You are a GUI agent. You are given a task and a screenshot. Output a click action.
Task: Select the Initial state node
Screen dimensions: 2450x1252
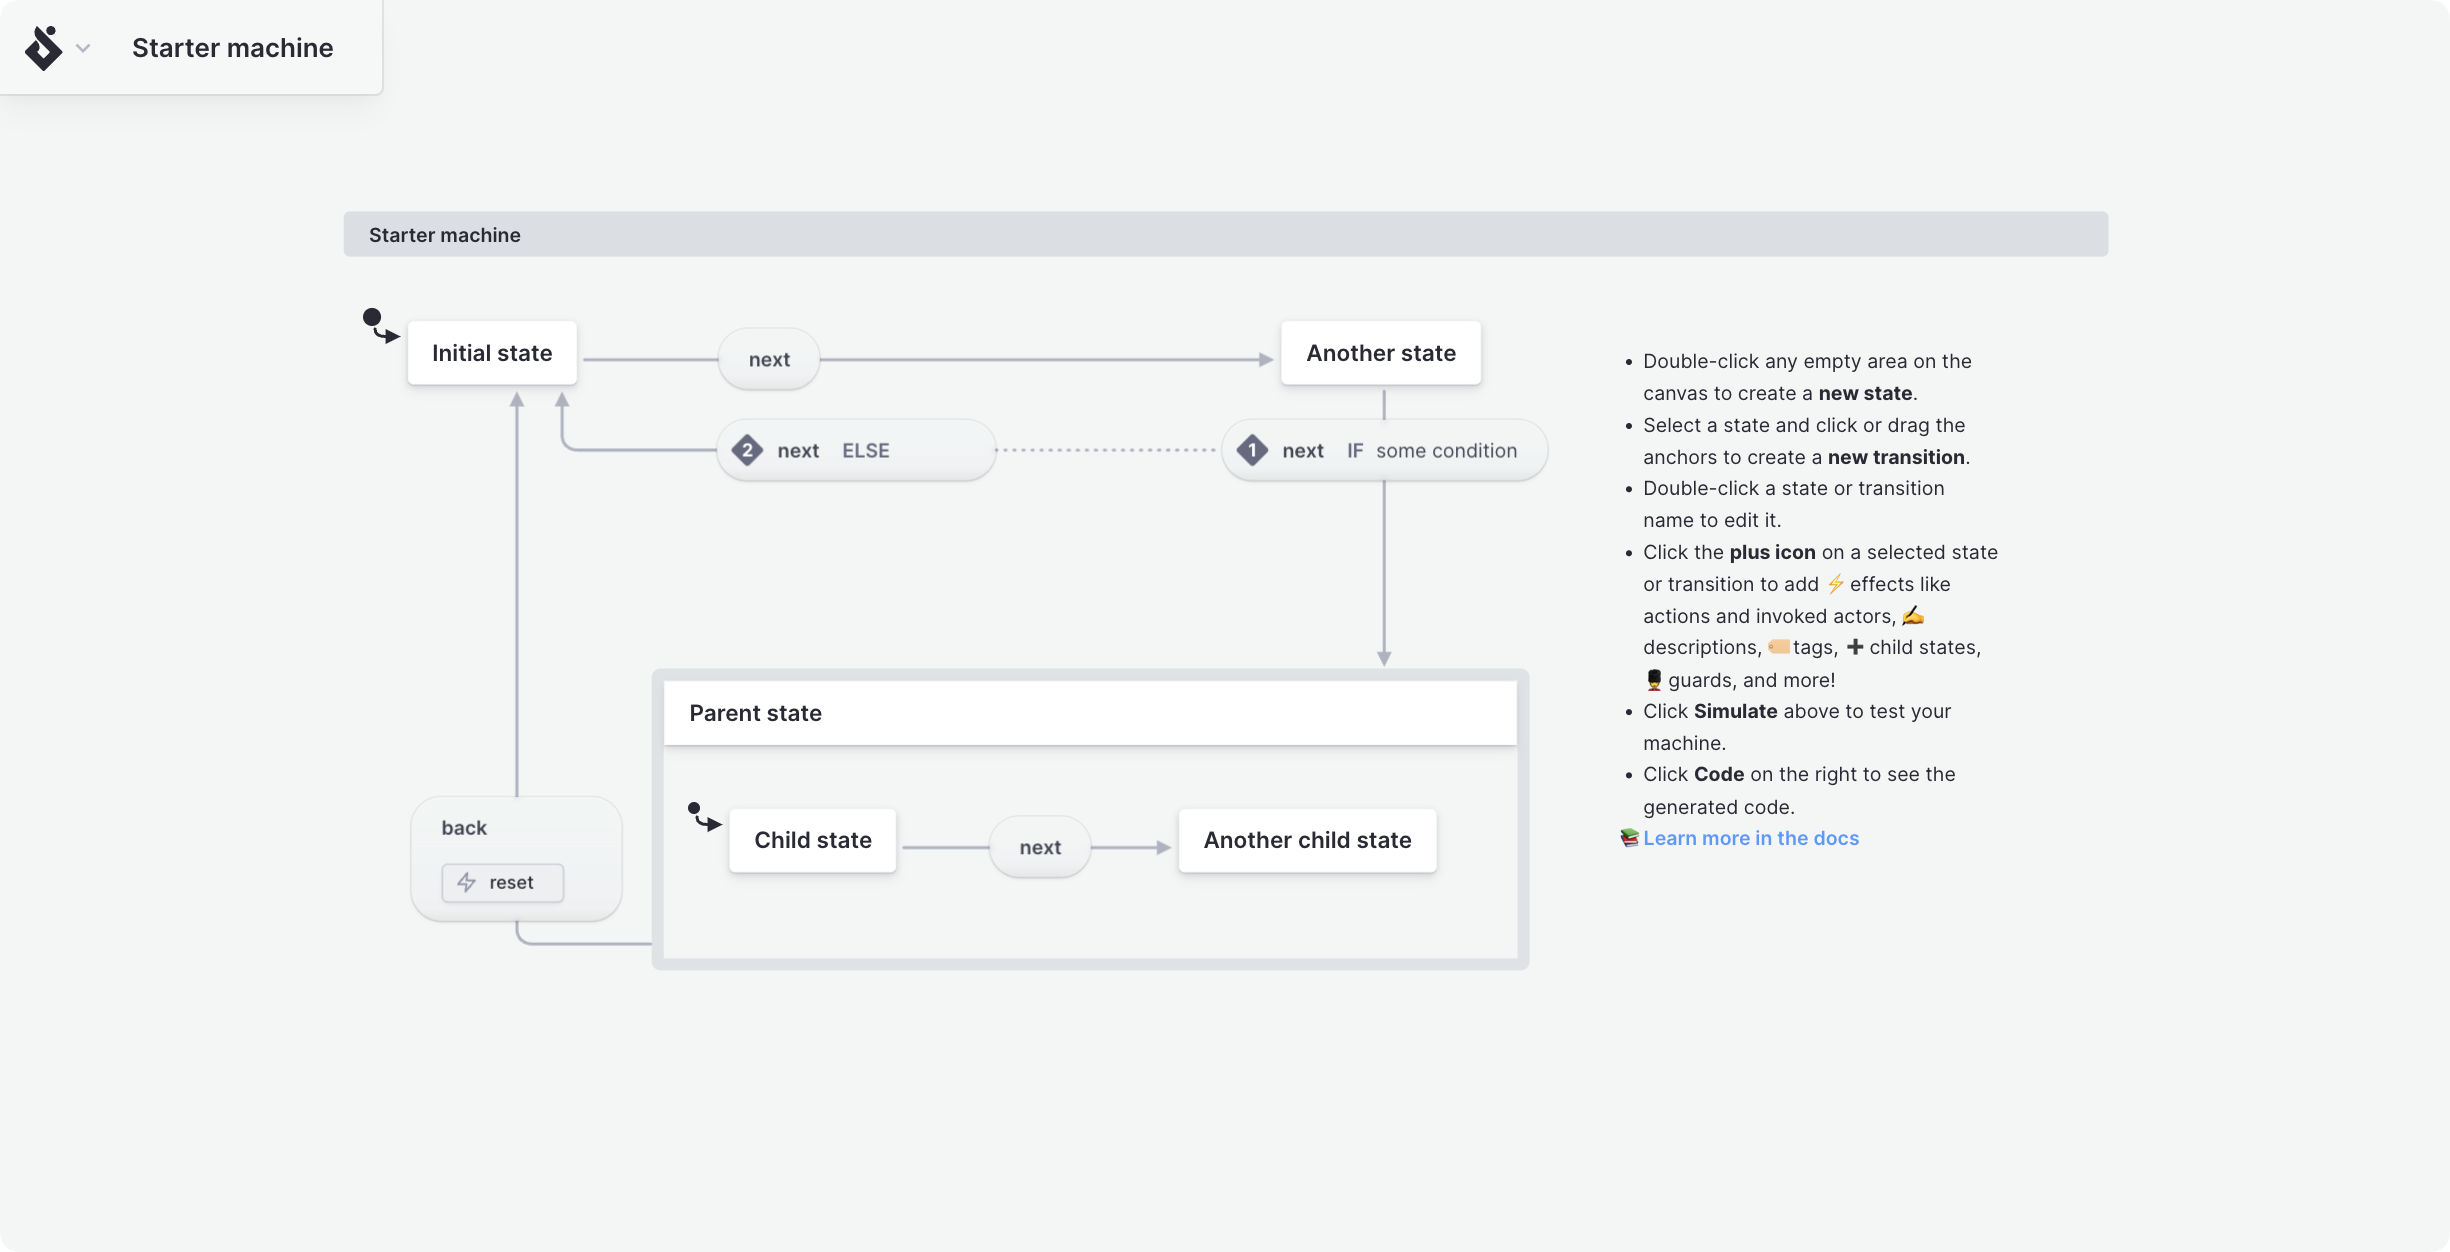coord(492,353)
